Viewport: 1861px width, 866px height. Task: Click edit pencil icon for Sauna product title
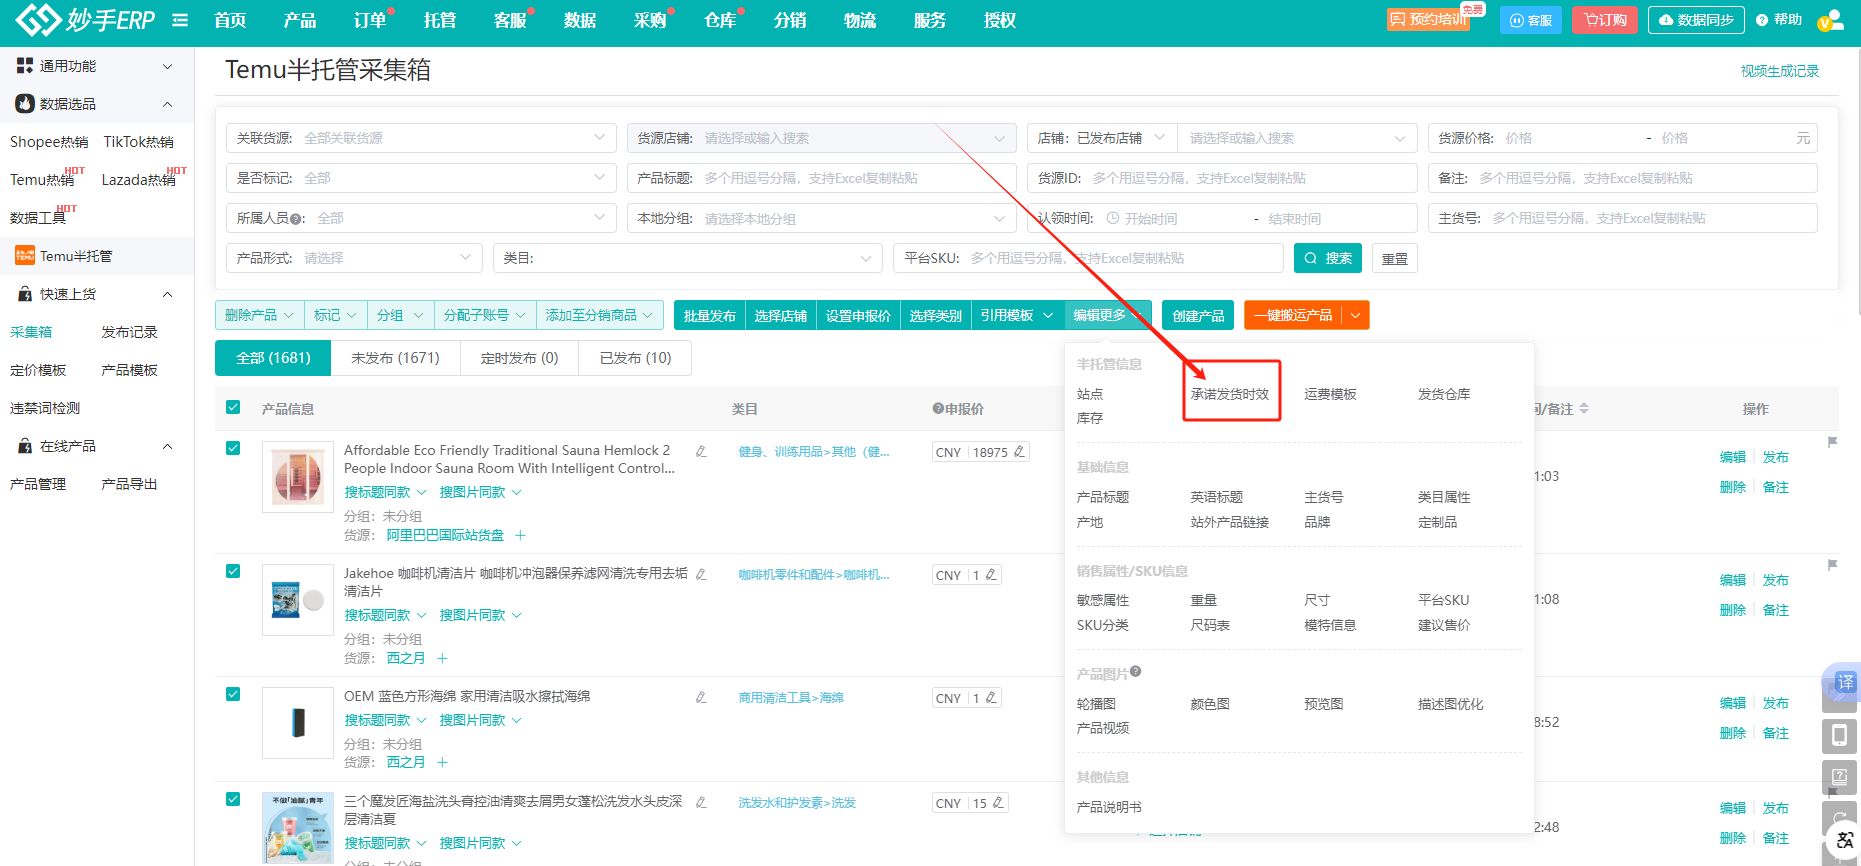(x=701, y=451)
